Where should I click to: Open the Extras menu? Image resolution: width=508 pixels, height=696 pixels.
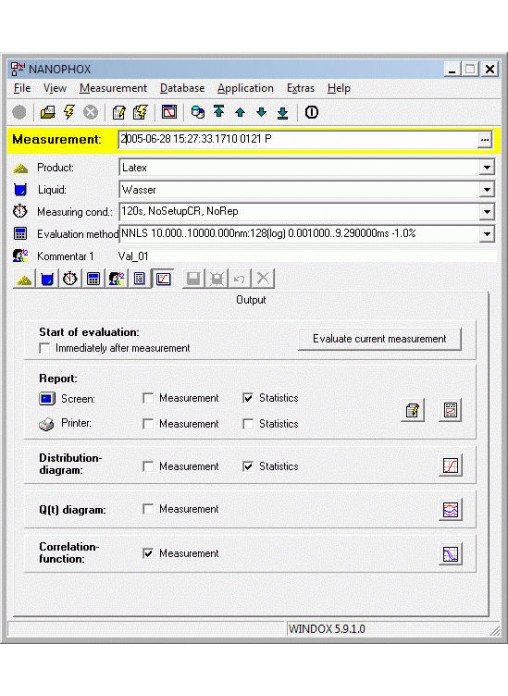301,88
